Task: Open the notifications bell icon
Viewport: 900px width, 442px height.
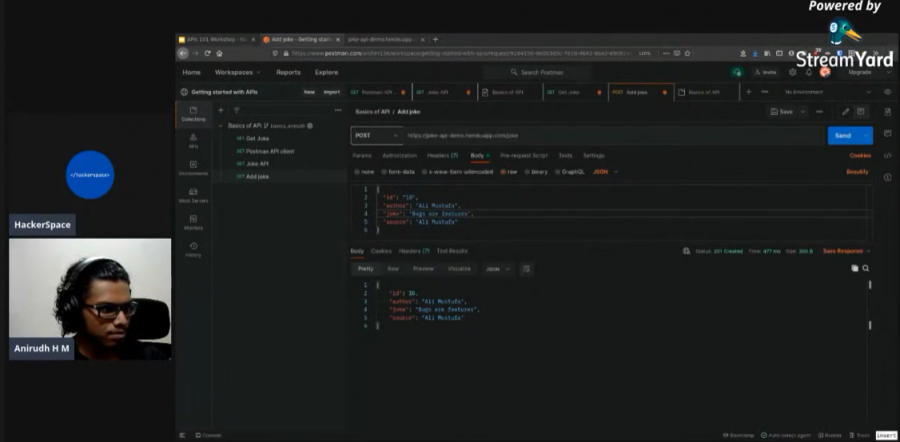Action: pyautogui.click(x=808, y=72)
